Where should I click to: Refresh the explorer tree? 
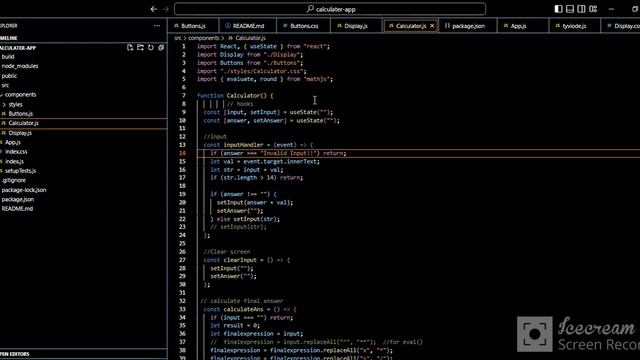(151, 47)
